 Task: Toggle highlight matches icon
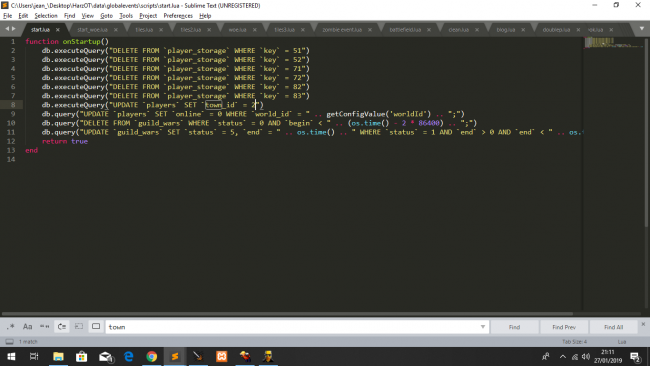(x=96, y=327)
